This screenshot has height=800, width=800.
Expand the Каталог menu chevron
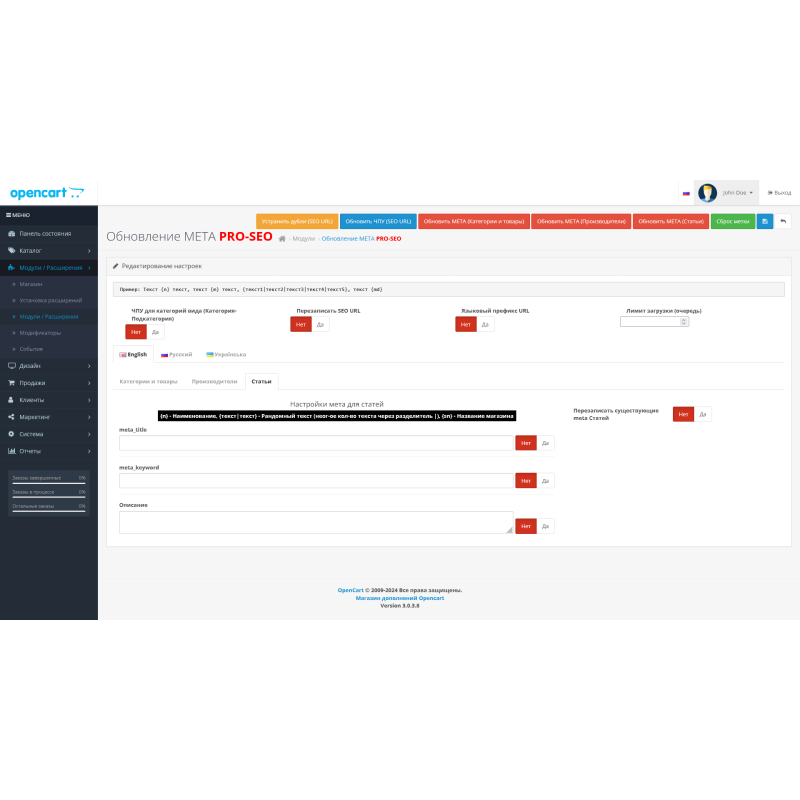click(90, 251)
